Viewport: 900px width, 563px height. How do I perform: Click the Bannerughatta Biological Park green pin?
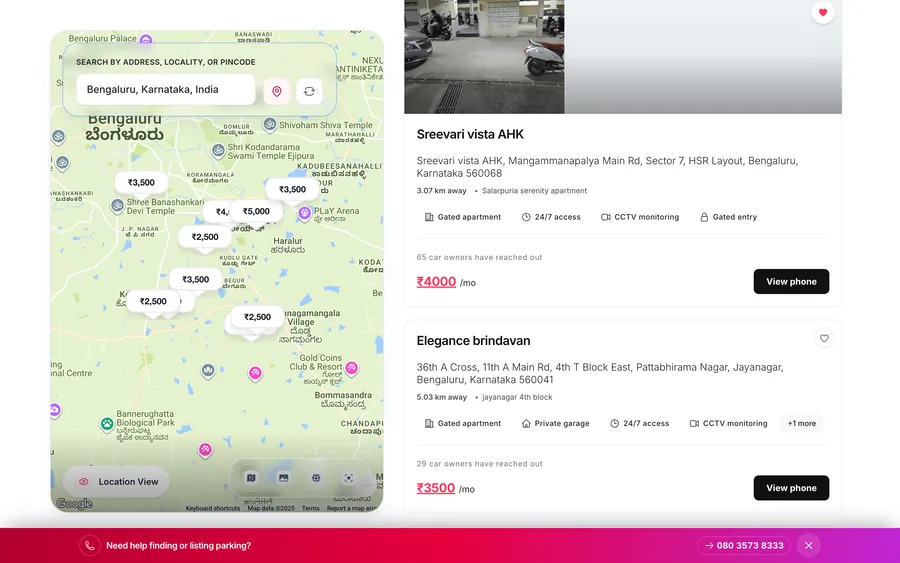107,424
